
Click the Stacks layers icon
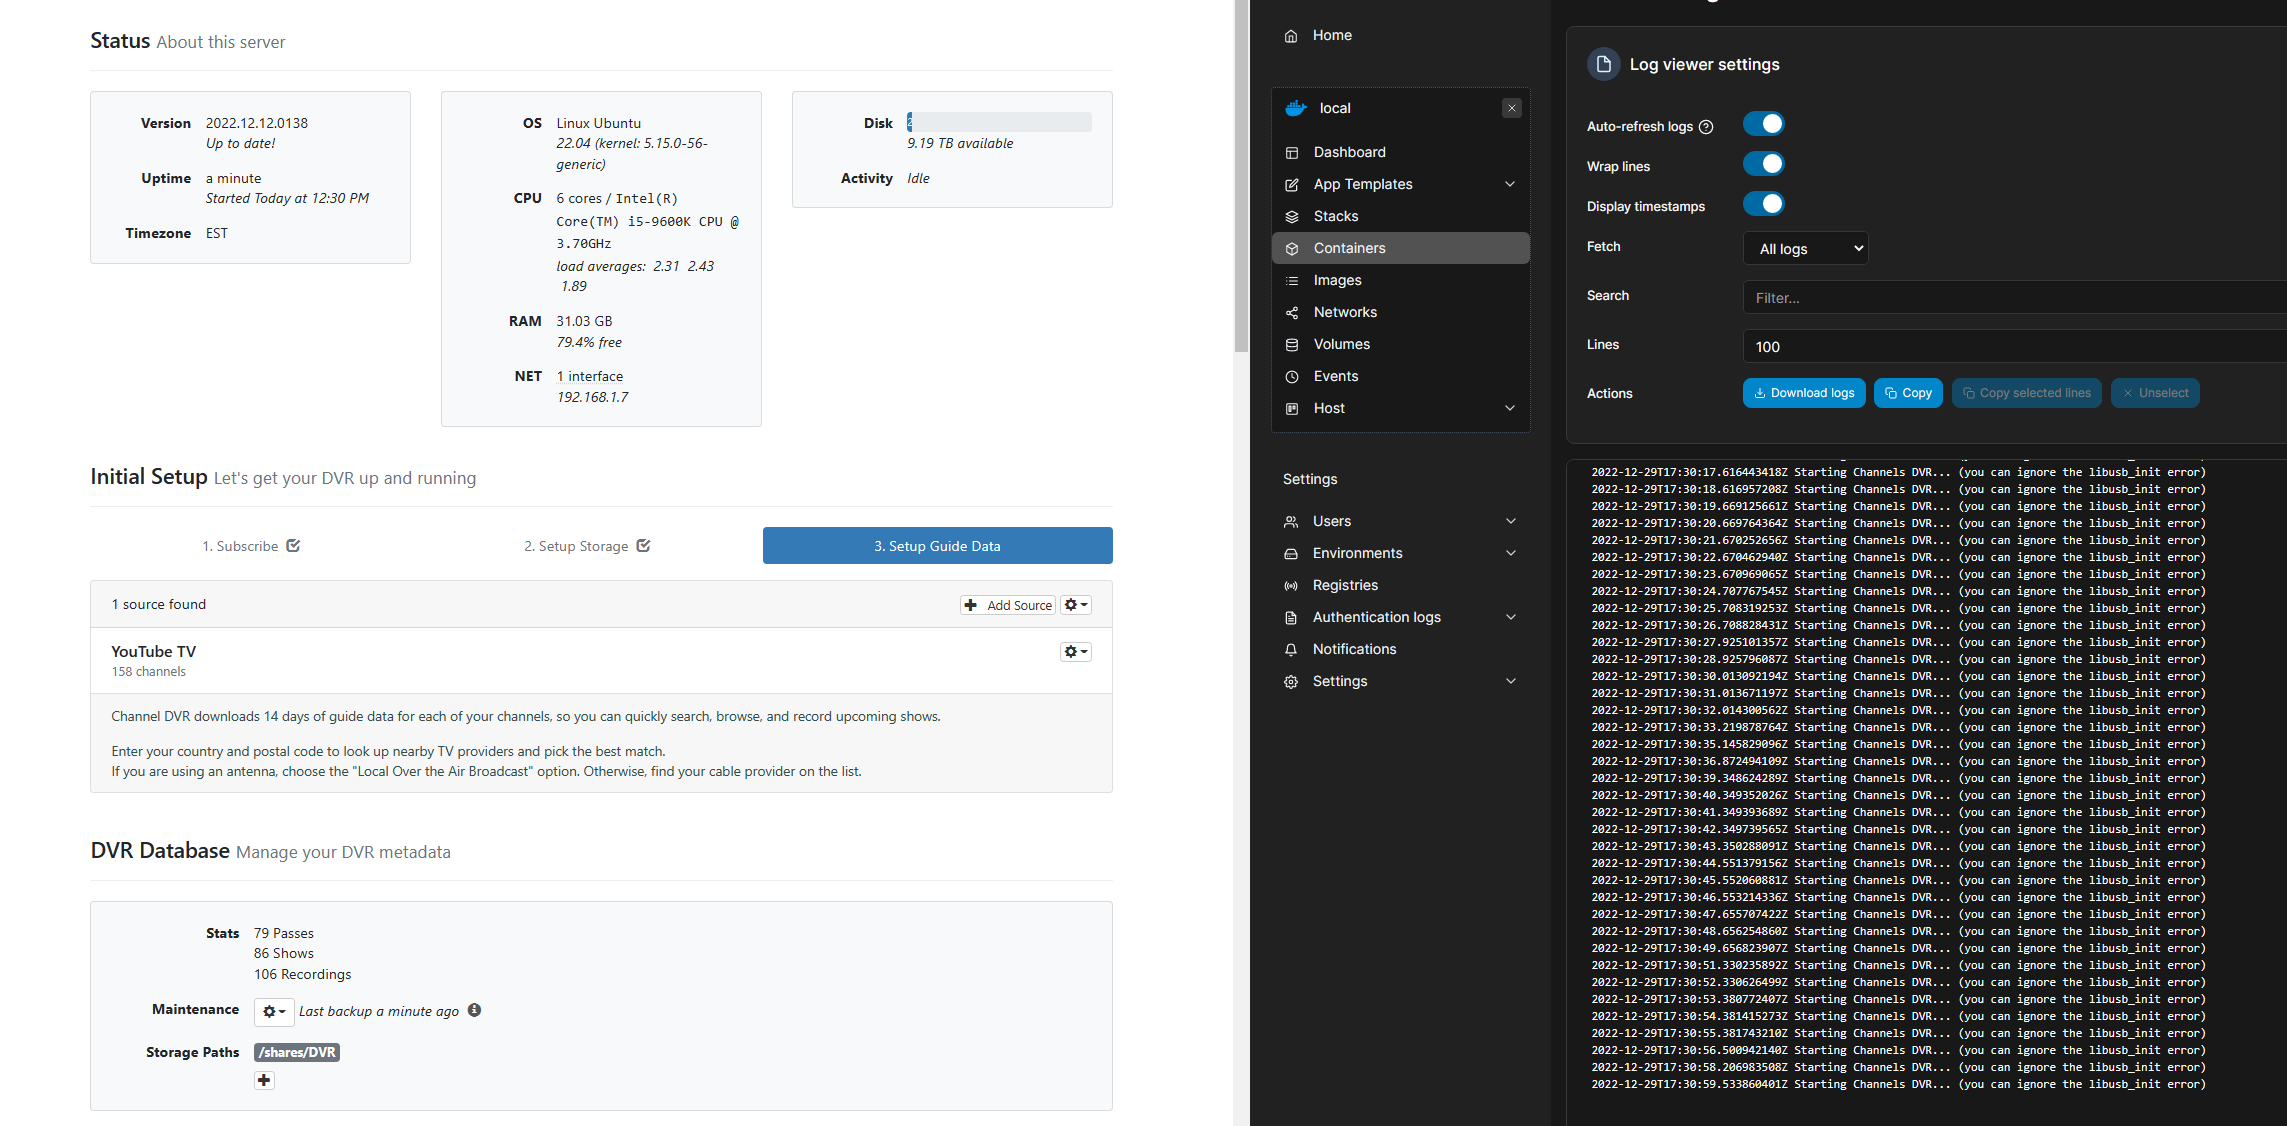click(1292, 217)
